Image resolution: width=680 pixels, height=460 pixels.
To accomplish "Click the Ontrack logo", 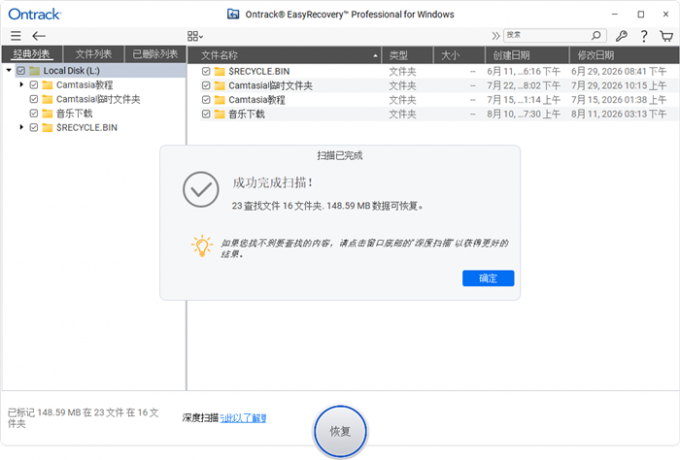I will [x=35, y=14].
